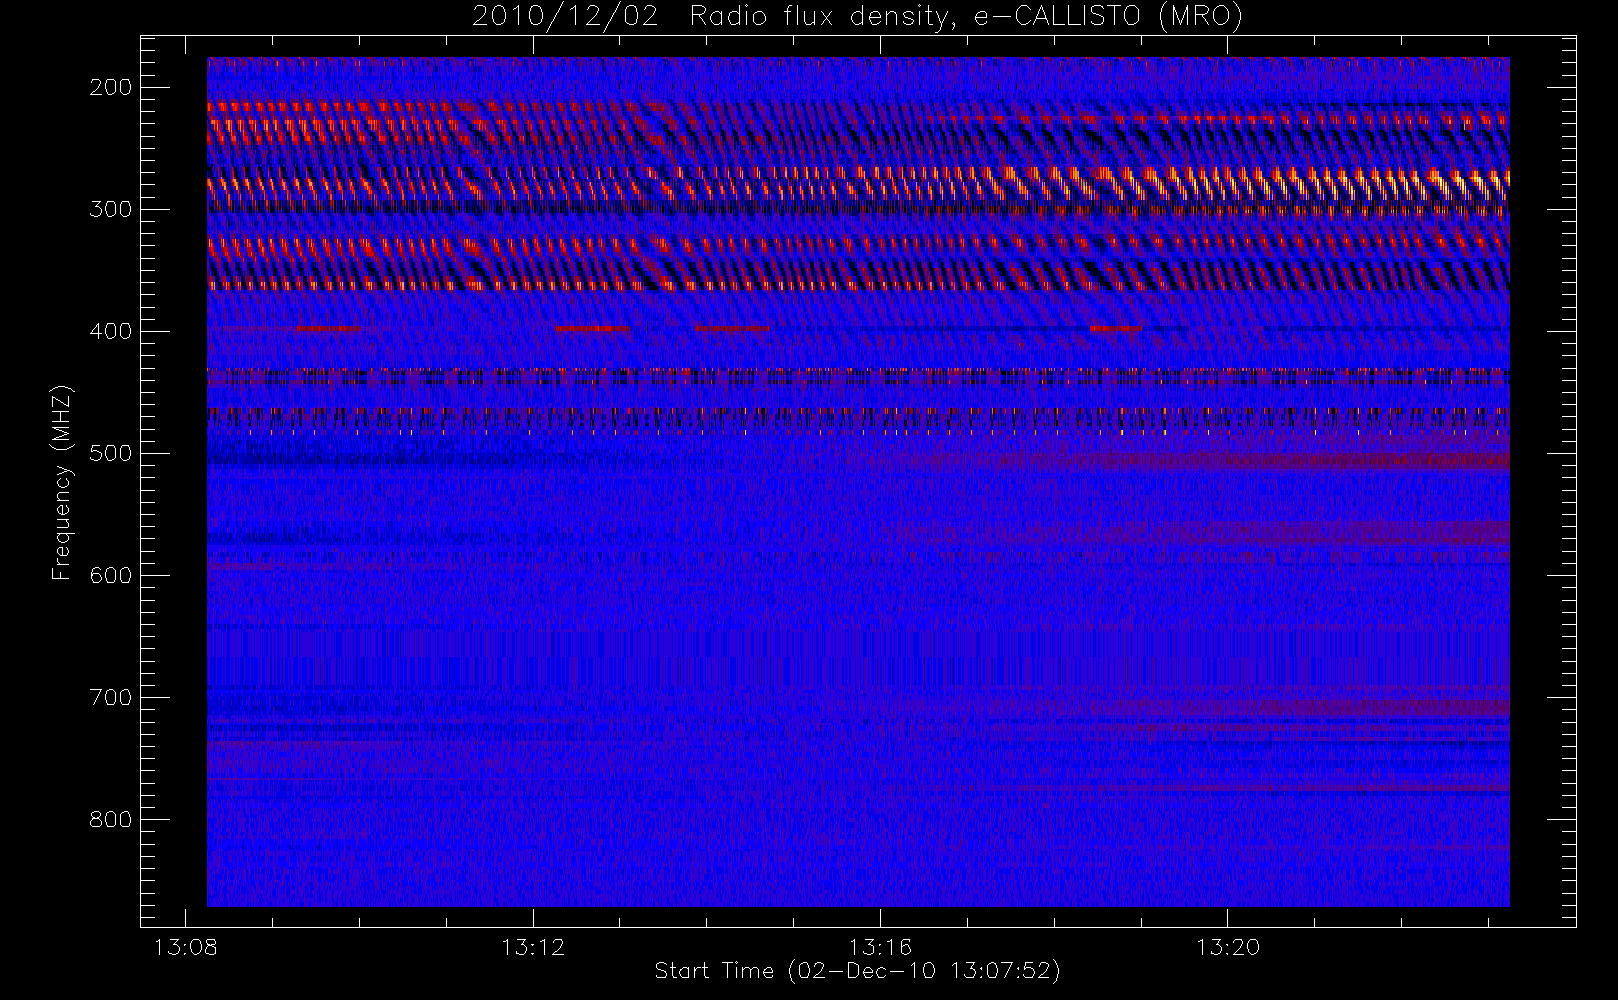The width and height of the screenshot is (1618, 1000).
Task: Click the 200 frequency tick label
Action: 111,87
